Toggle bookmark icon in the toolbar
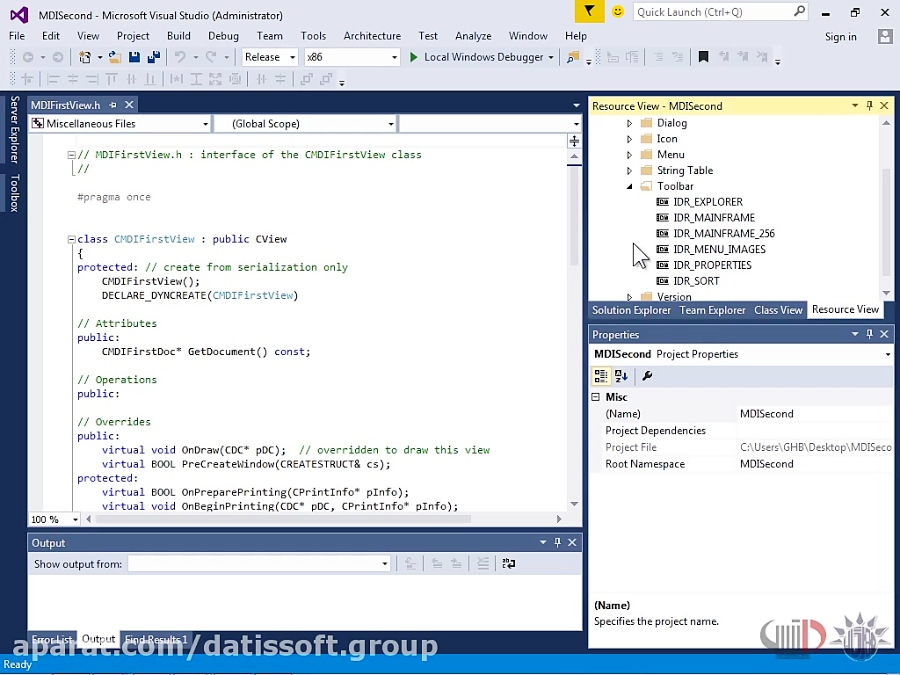Image resolution: width=900 pixels, height=675 pixels. (x=703, y=58)
